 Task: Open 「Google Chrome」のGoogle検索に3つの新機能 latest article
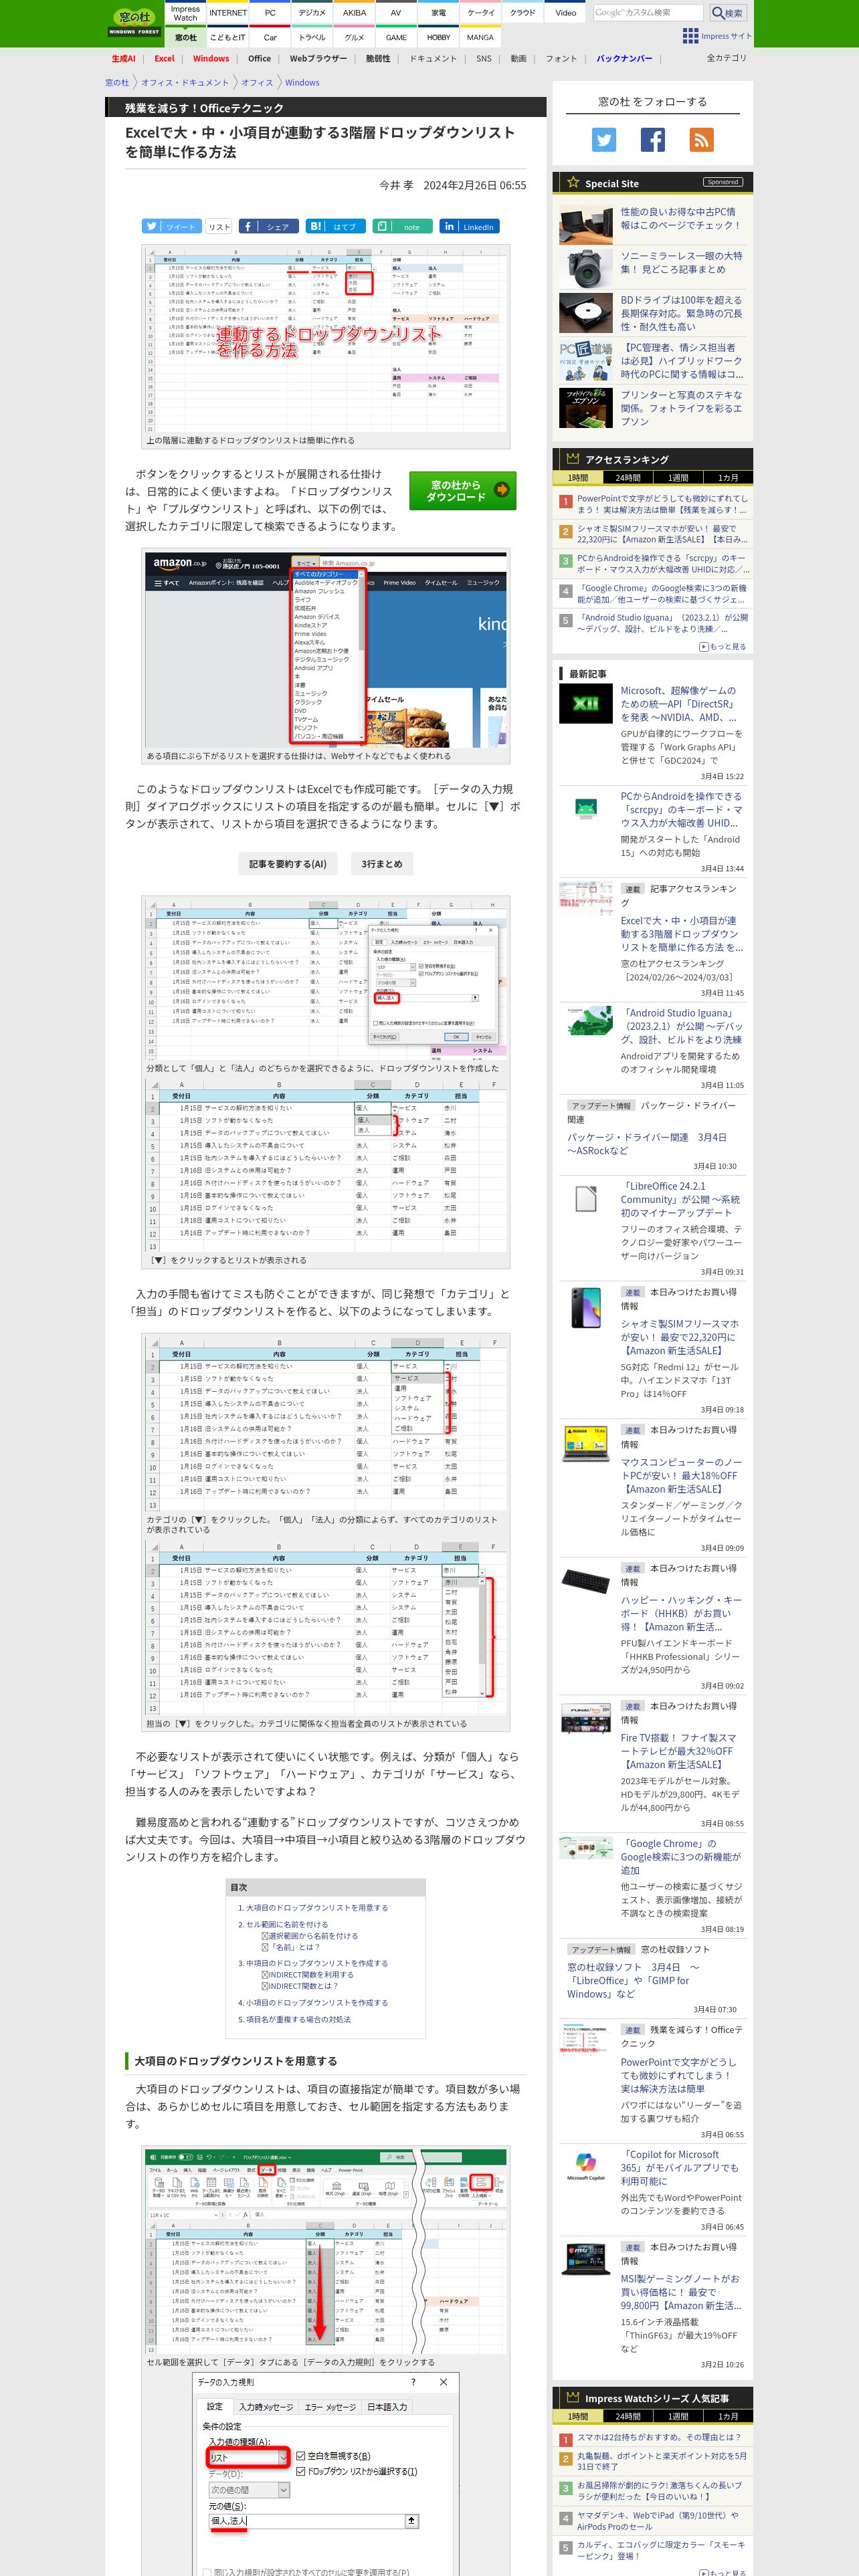point(681,1856)
